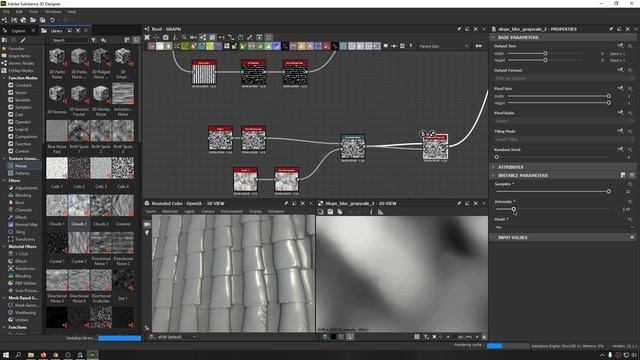The height and width of the screenshot is (360, 640).
Task: Click the light bulb icon in 3D view
Action: coord(147,233)
